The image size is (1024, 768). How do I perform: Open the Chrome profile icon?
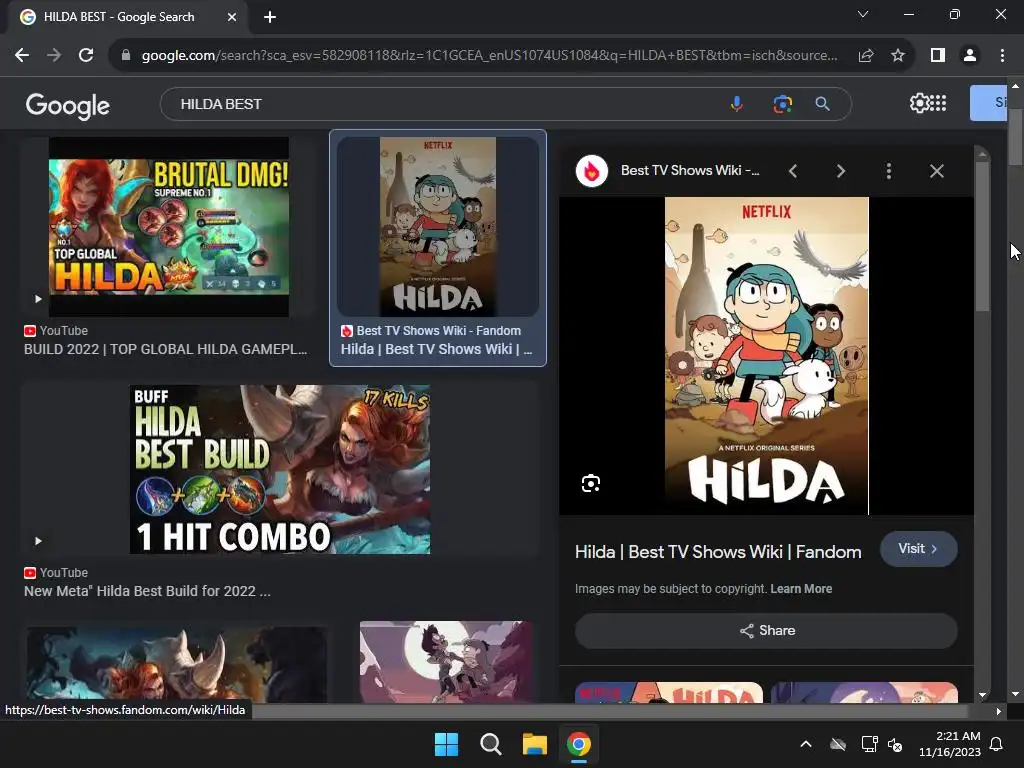coord(970,56)
